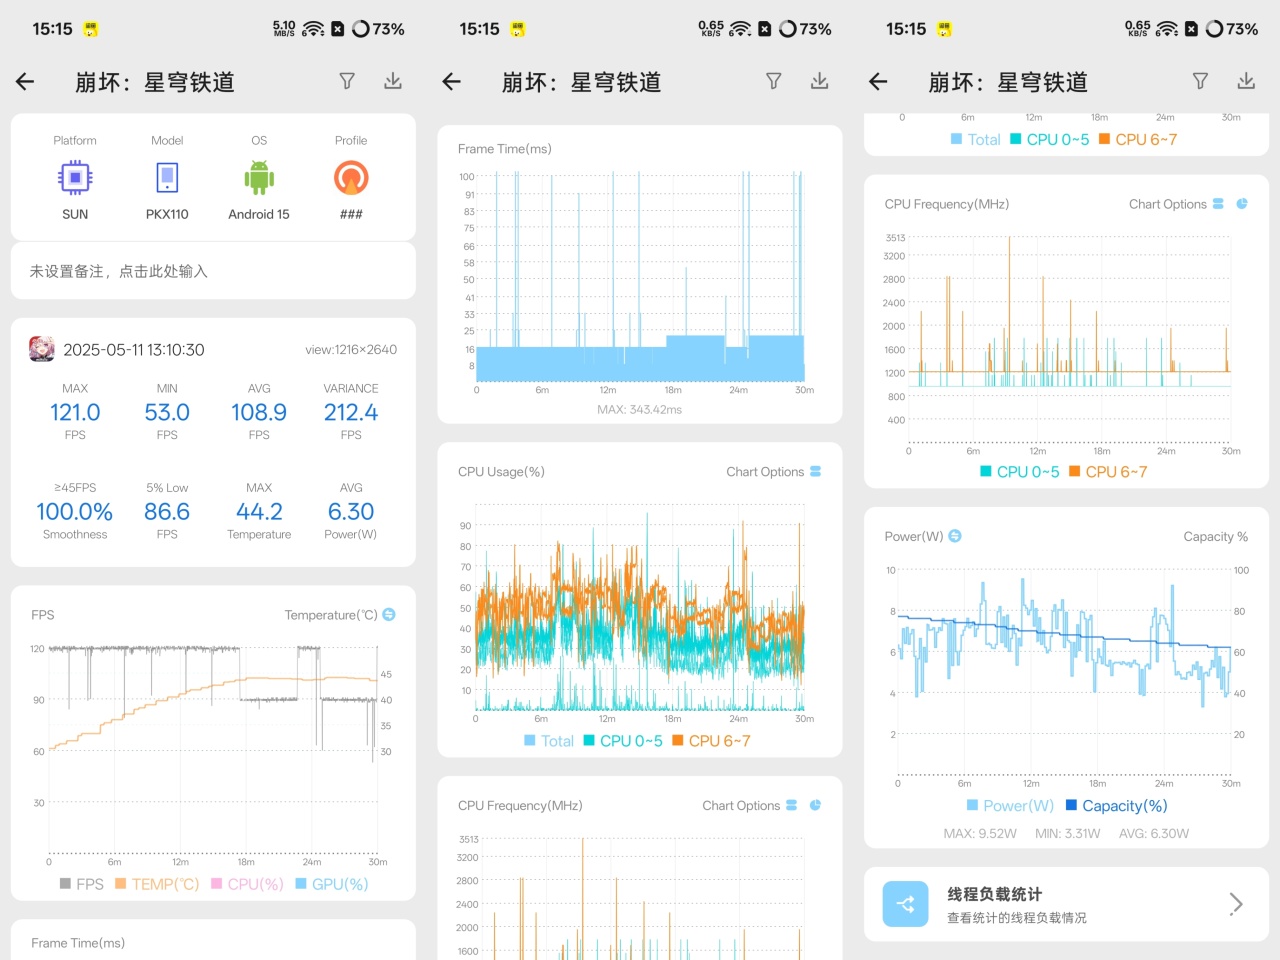Click the note field 未设置备注，点击此处输入
This screenshot has height=960, width=1280.
pyautogui.click(x=213, y=271)
